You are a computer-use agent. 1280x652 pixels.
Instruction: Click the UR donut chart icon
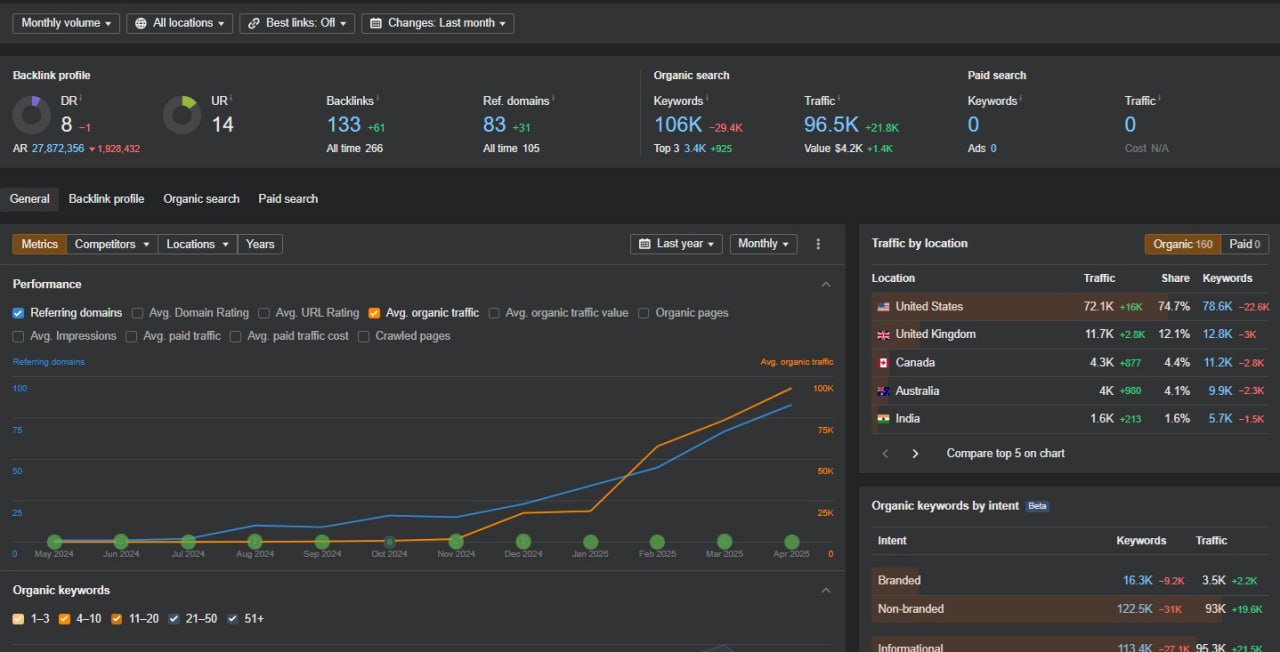pyautogui.click(x=182, y=115)
